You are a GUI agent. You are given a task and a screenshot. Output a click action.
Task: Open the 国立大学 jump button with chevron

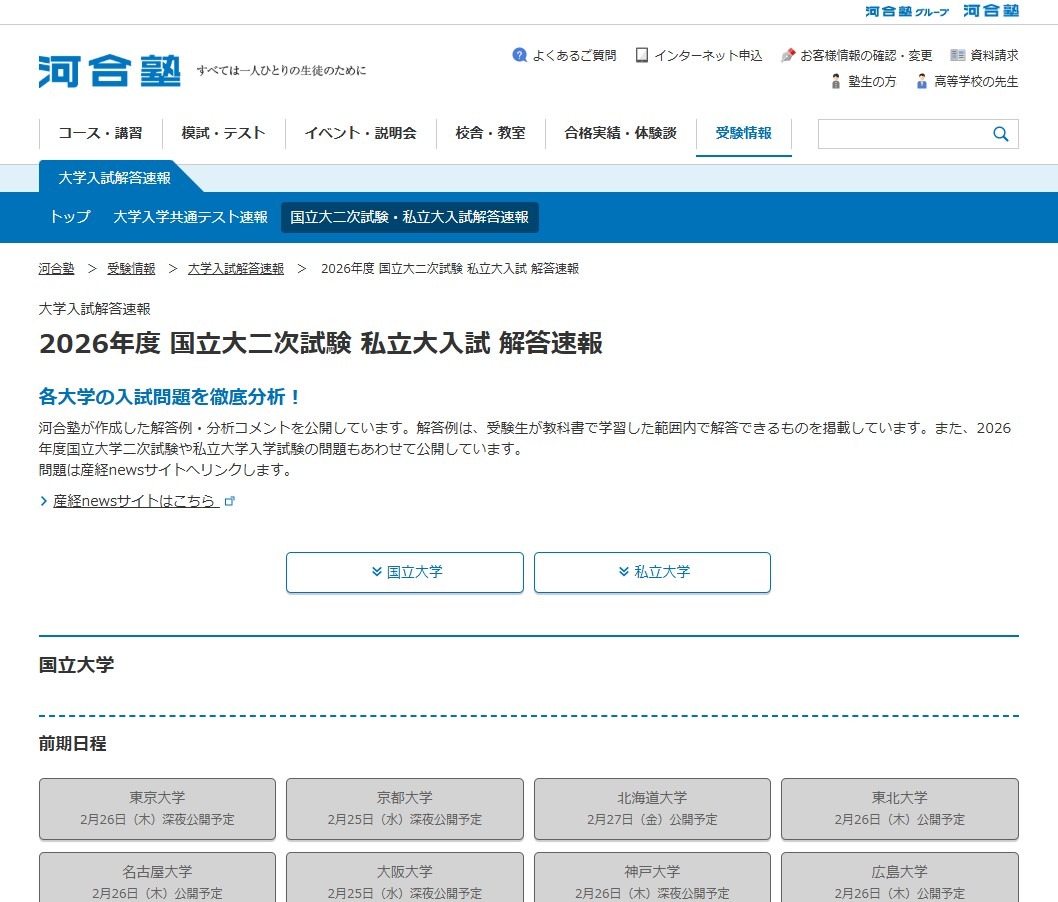pyautogui.click(x=404, y=572)
